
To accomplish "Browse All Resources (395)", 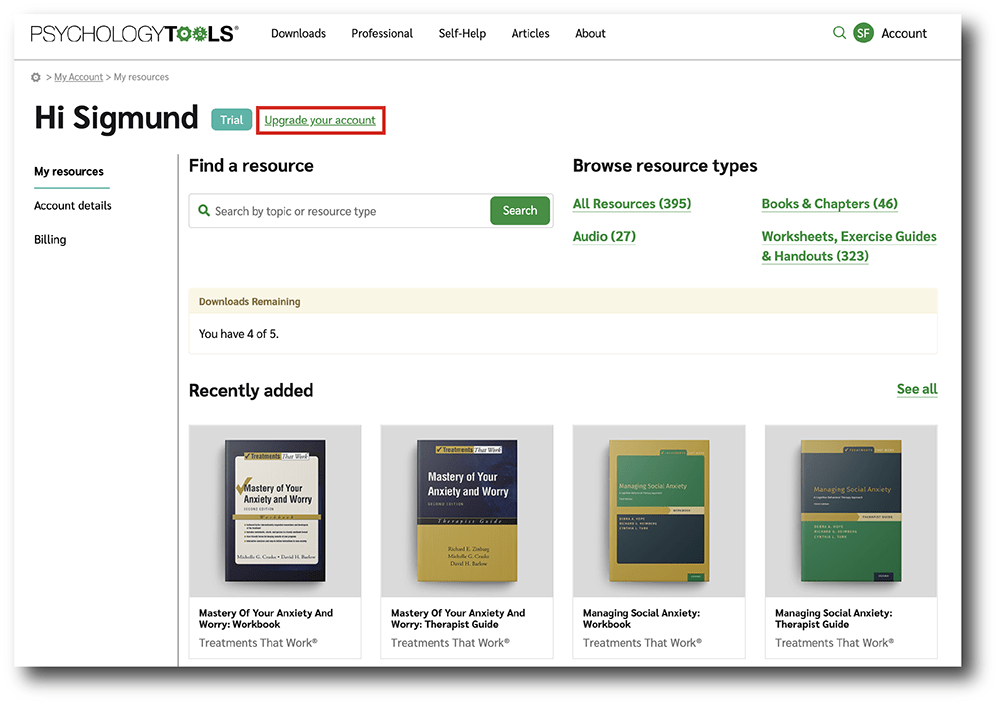I will [x=632, y=204].
